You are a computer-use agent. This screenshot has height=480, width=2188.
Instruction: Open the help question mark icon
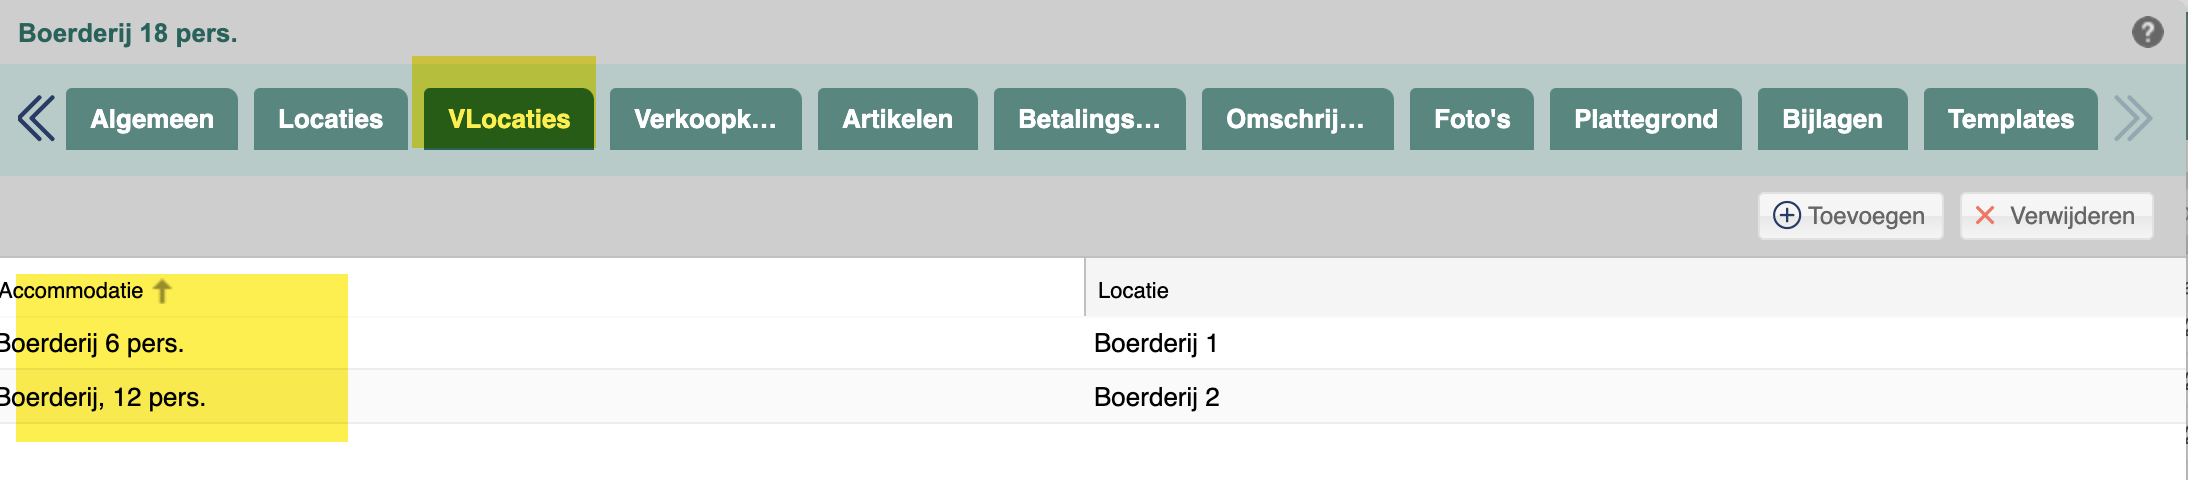click(x=2147, y=32)
